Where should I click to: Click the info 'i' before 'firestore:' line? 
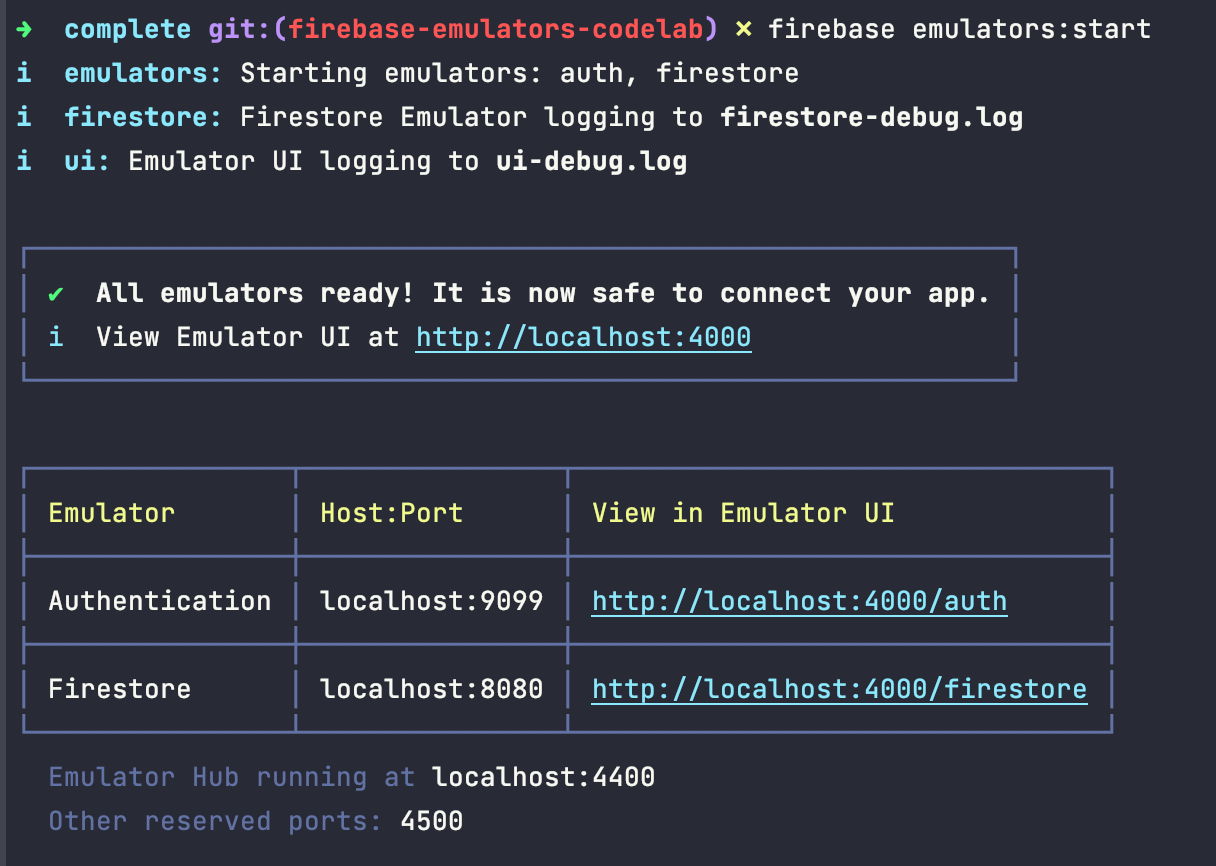24,117
